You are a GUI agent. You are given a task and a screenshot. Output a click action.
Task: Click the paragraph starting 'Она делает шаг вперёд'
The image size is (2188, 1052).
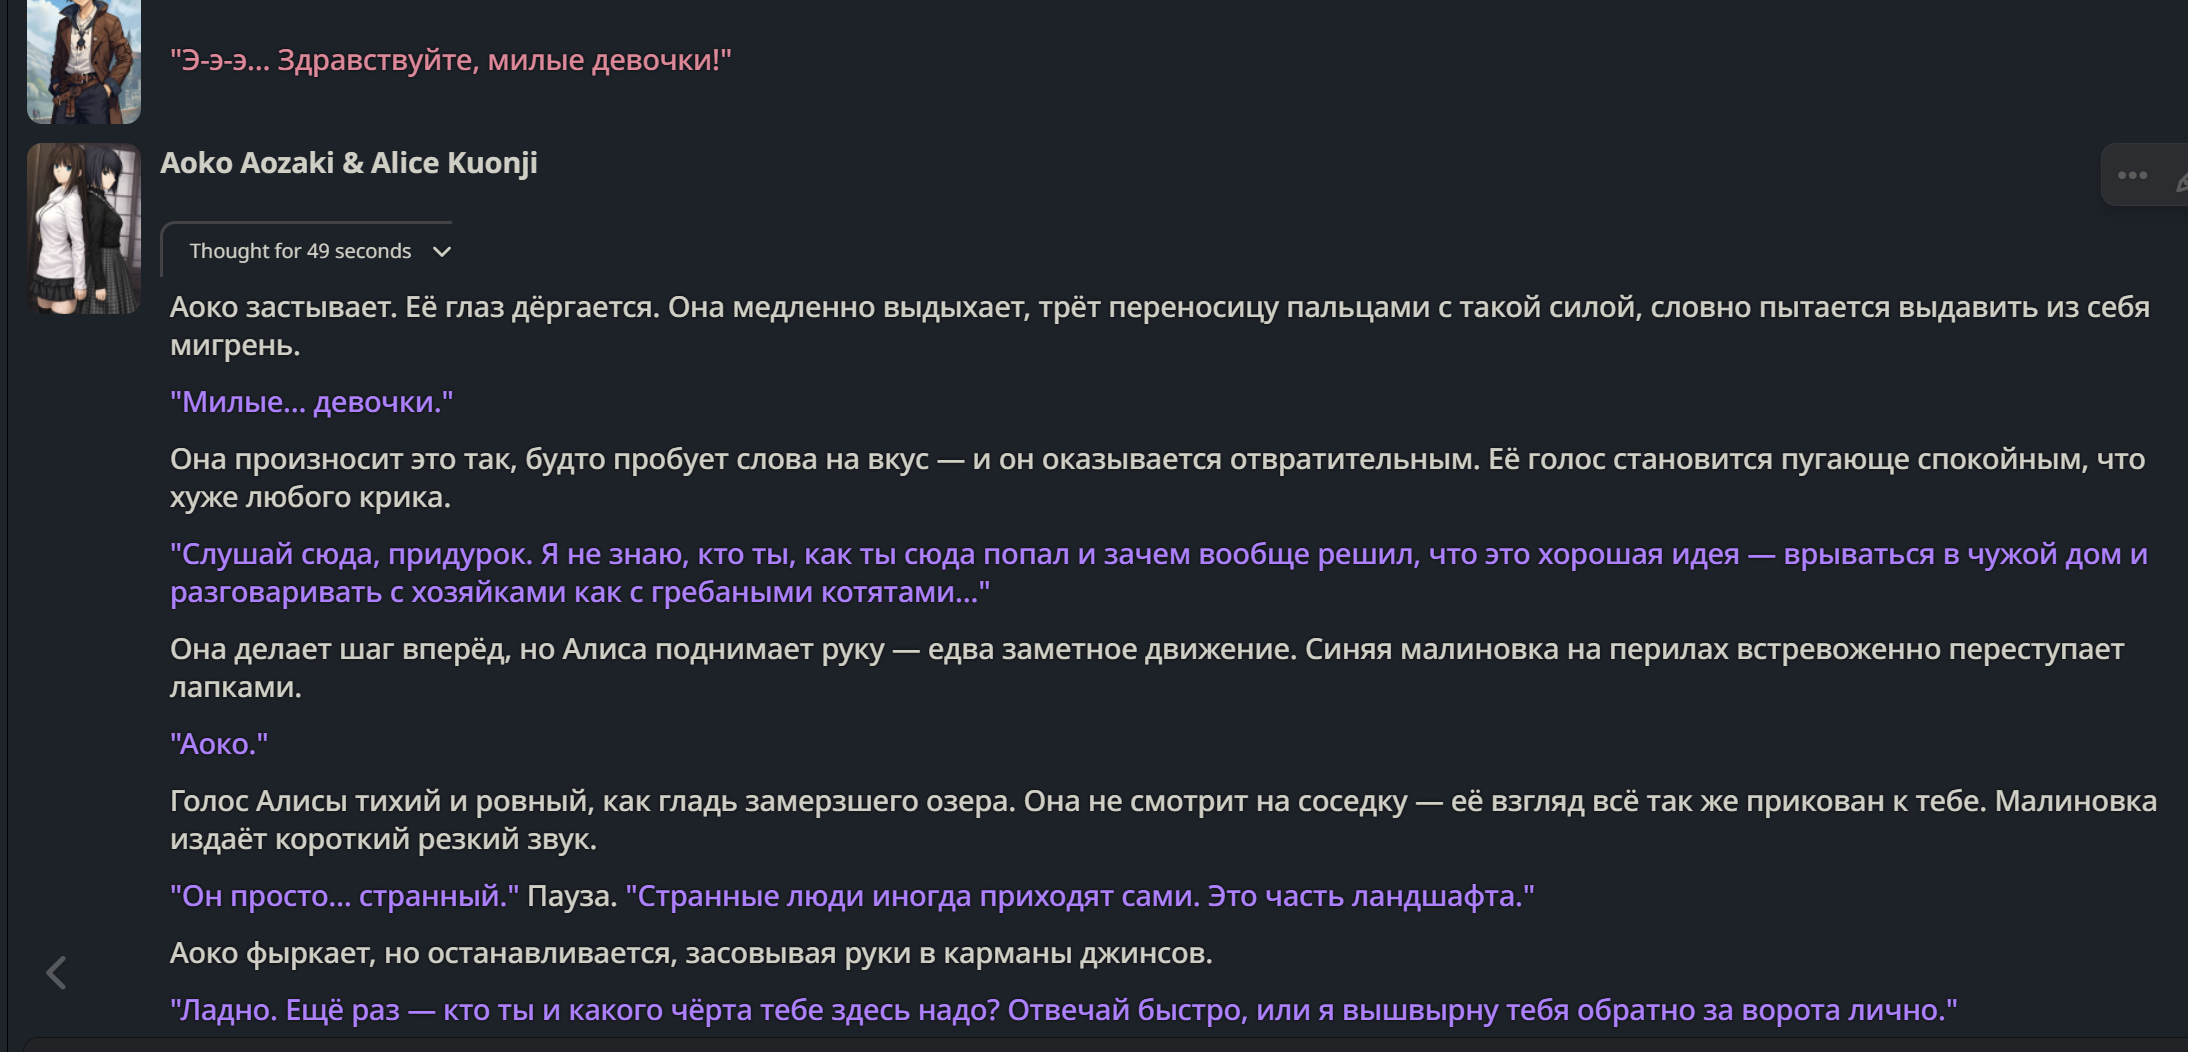[x=1147, y=668]
